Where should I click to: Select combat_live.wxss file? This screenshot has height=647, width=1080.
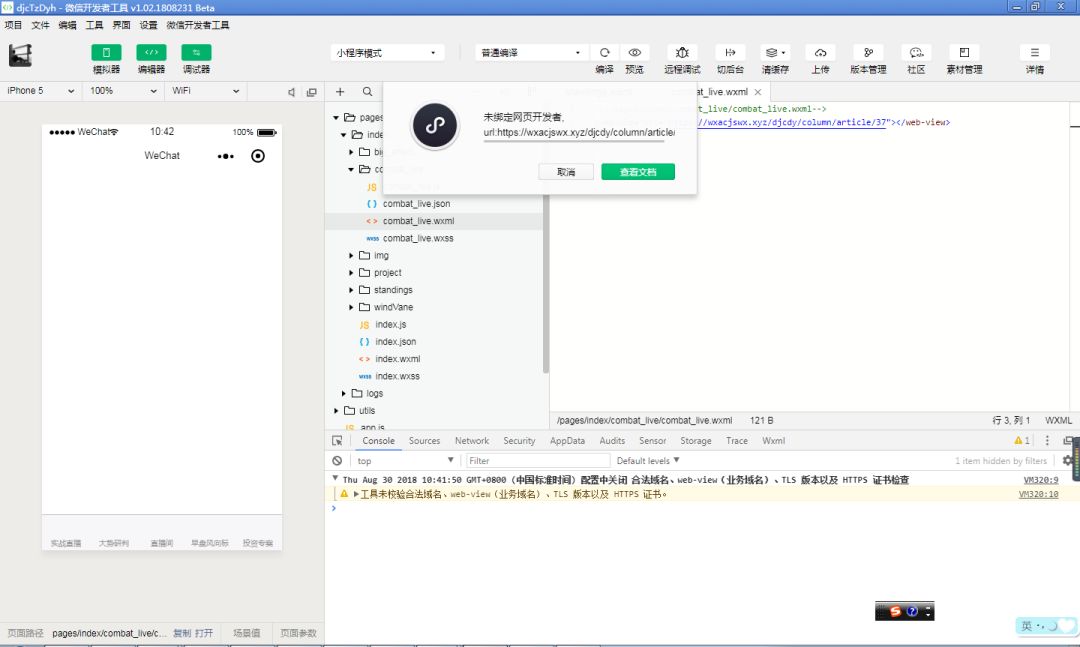(x=418, y=238)
